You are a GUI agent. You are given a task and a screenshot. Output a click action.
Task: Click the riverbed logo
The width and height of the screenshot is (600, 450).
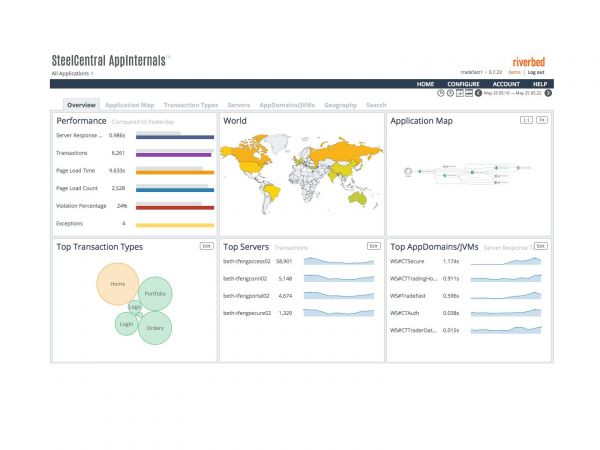tap(528, 61)
